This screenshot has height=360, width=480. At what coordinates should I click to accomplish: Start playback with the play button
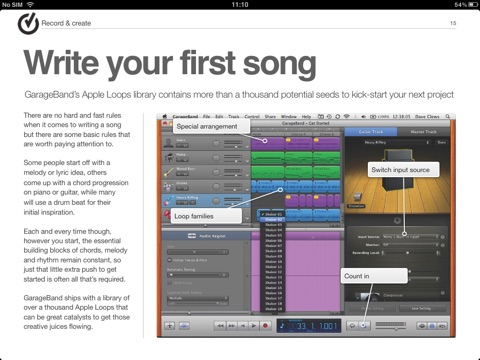point(254,326)
